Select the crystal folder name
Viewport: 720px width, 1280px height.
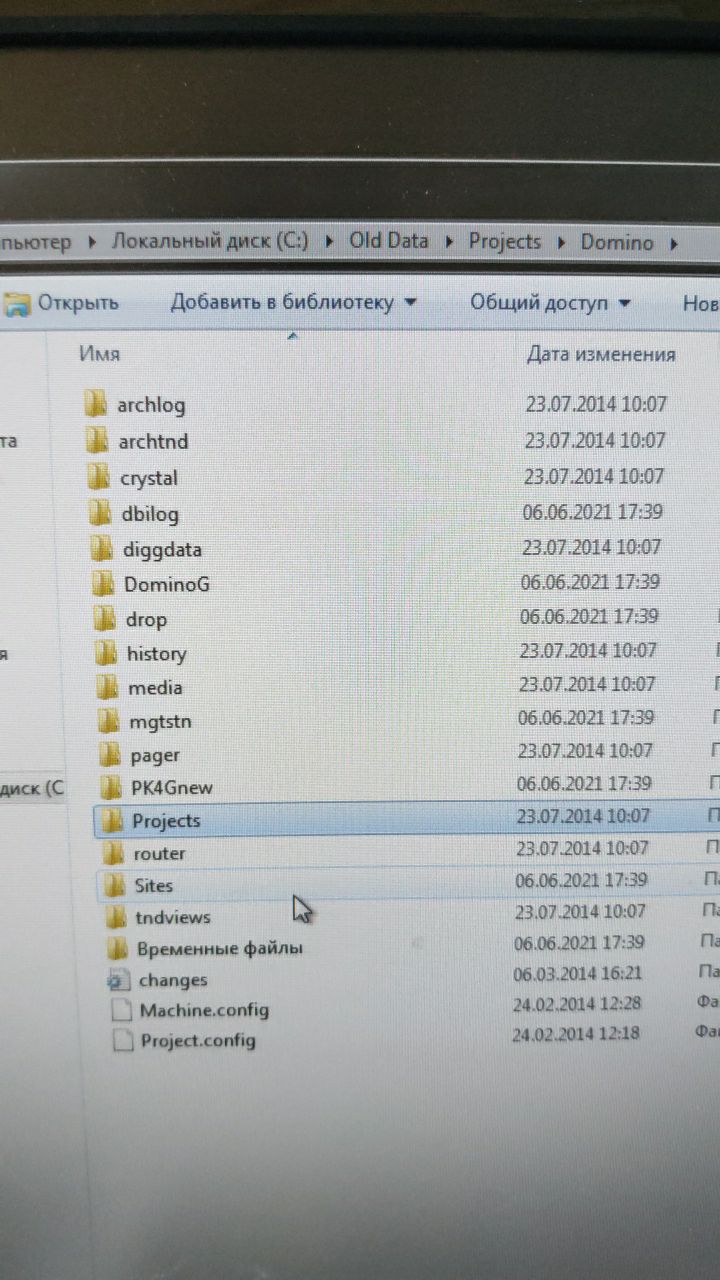click(149, 478)
